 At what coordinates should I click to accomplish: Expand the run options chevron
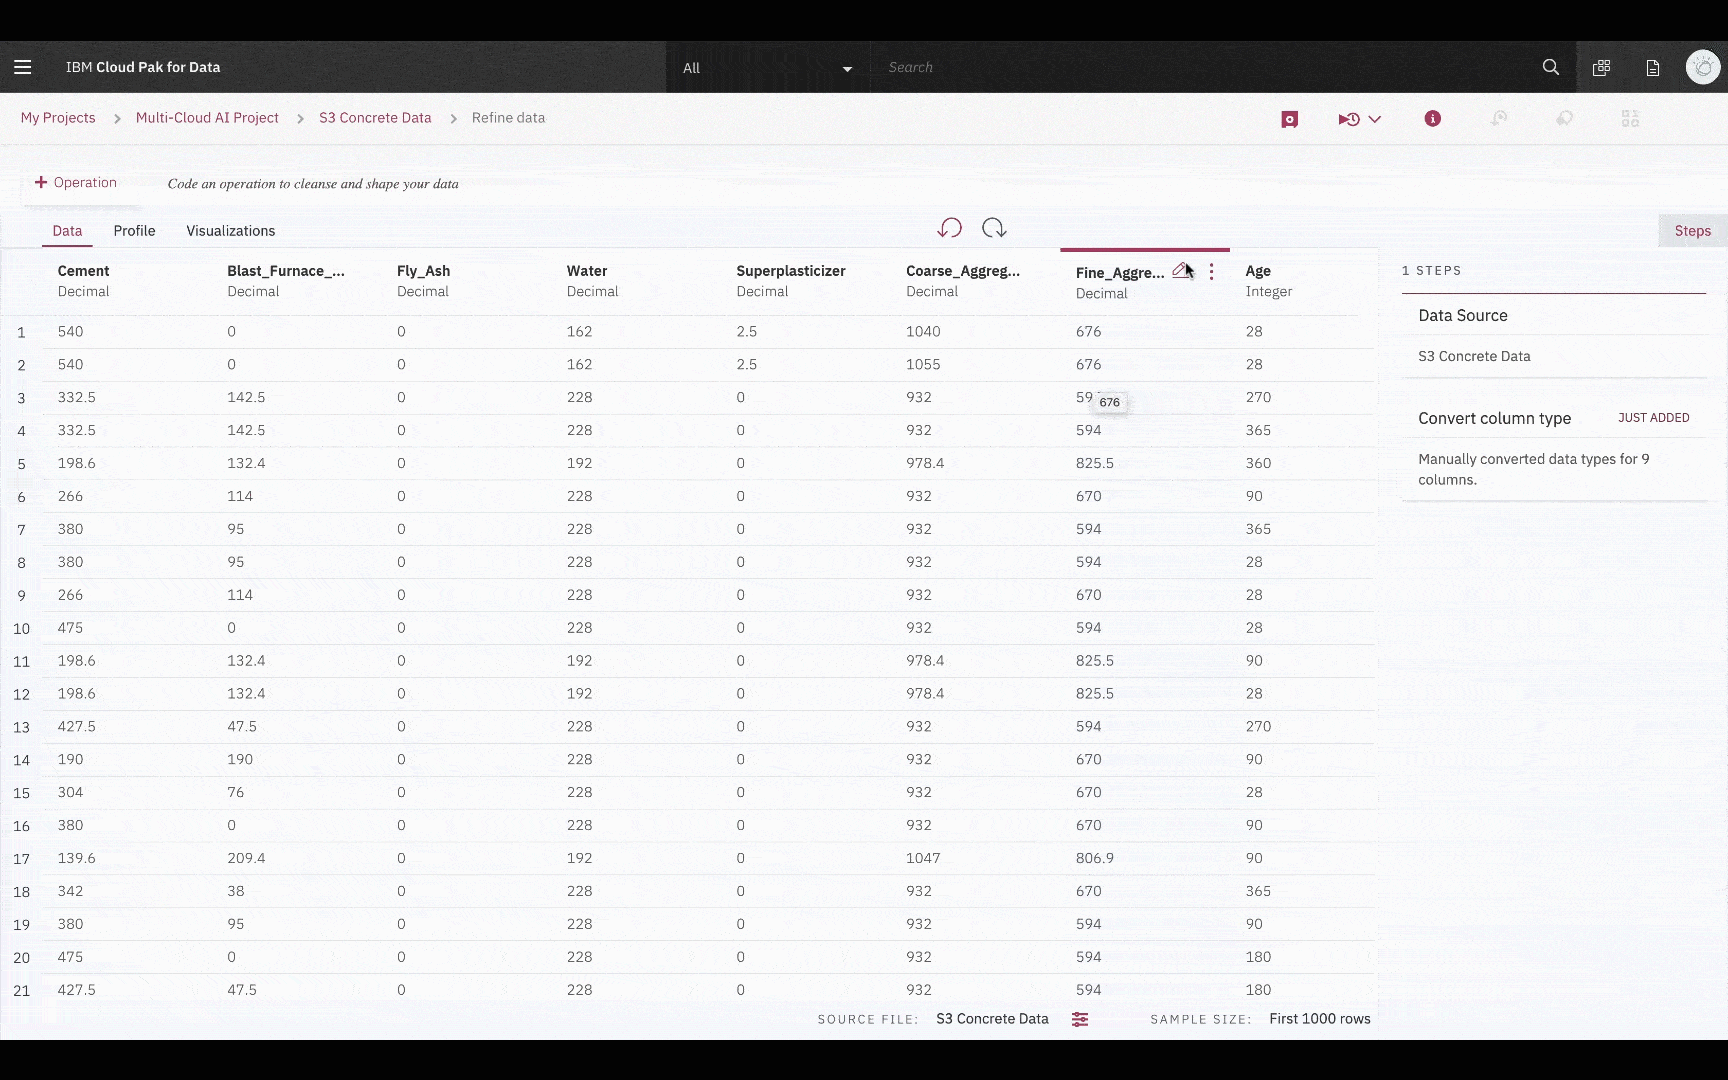coord(1375,119)
